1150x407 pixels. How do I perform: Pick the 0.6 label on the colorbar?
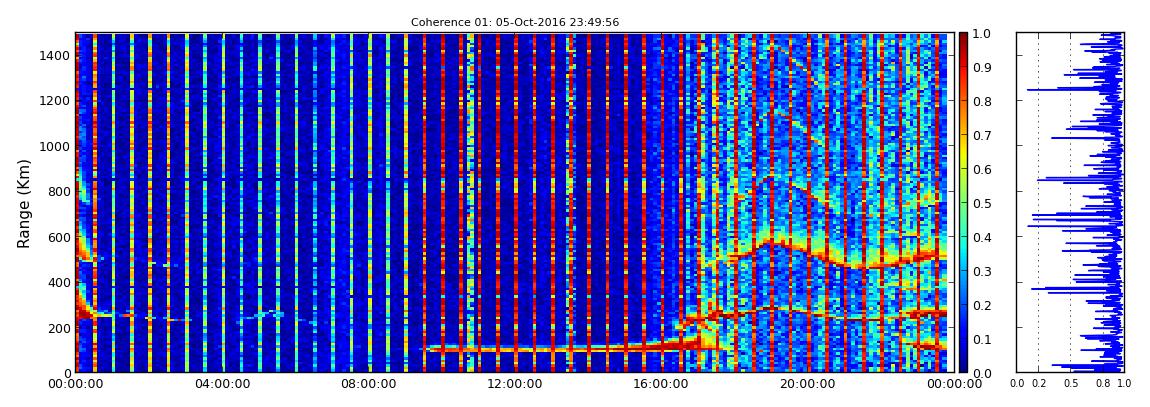(982, 169)
